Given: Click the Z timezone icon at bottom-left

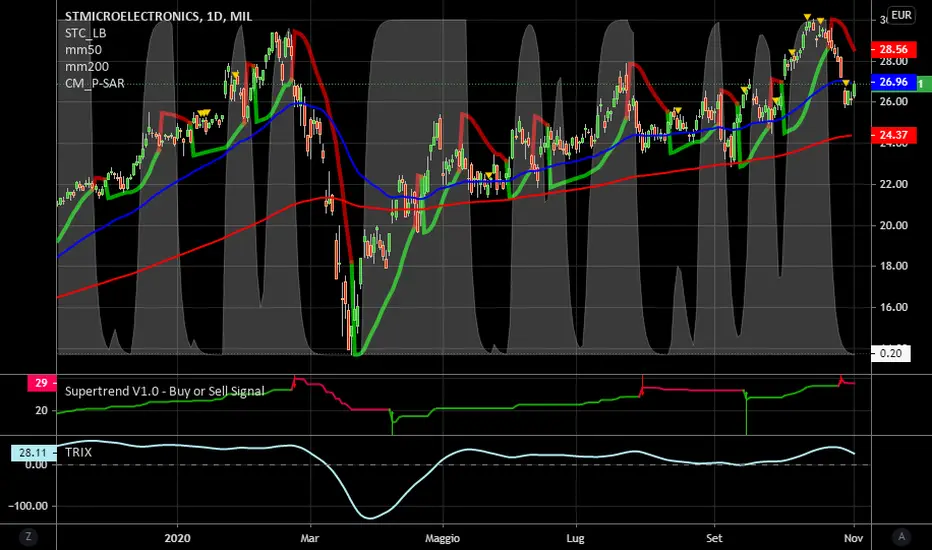Looking at the screenshot, I should (28, 536).
